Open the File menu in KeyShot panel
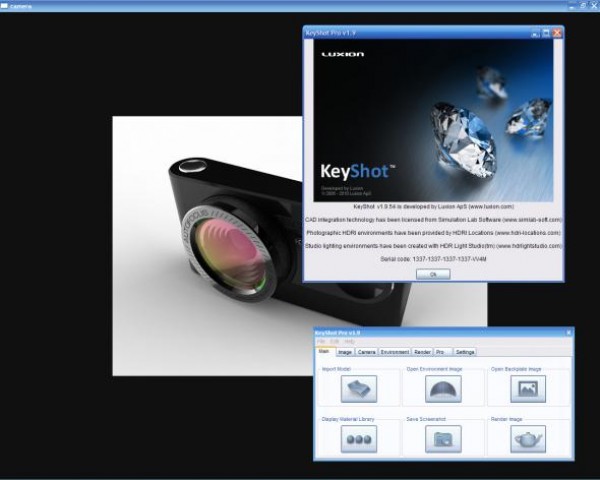 click(x=321, y=341)
